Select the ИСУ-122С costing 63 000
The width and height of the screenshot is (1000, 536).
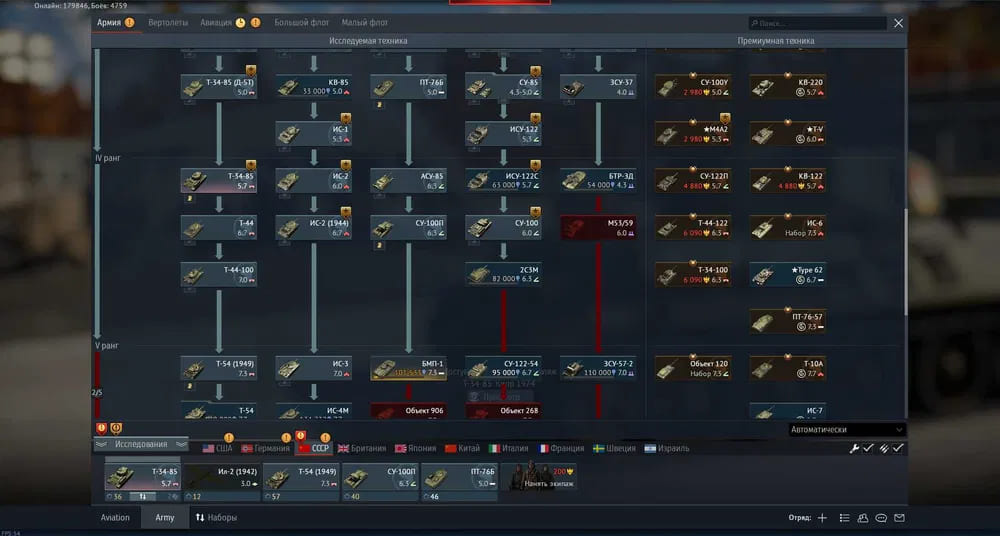pos(503,181)
